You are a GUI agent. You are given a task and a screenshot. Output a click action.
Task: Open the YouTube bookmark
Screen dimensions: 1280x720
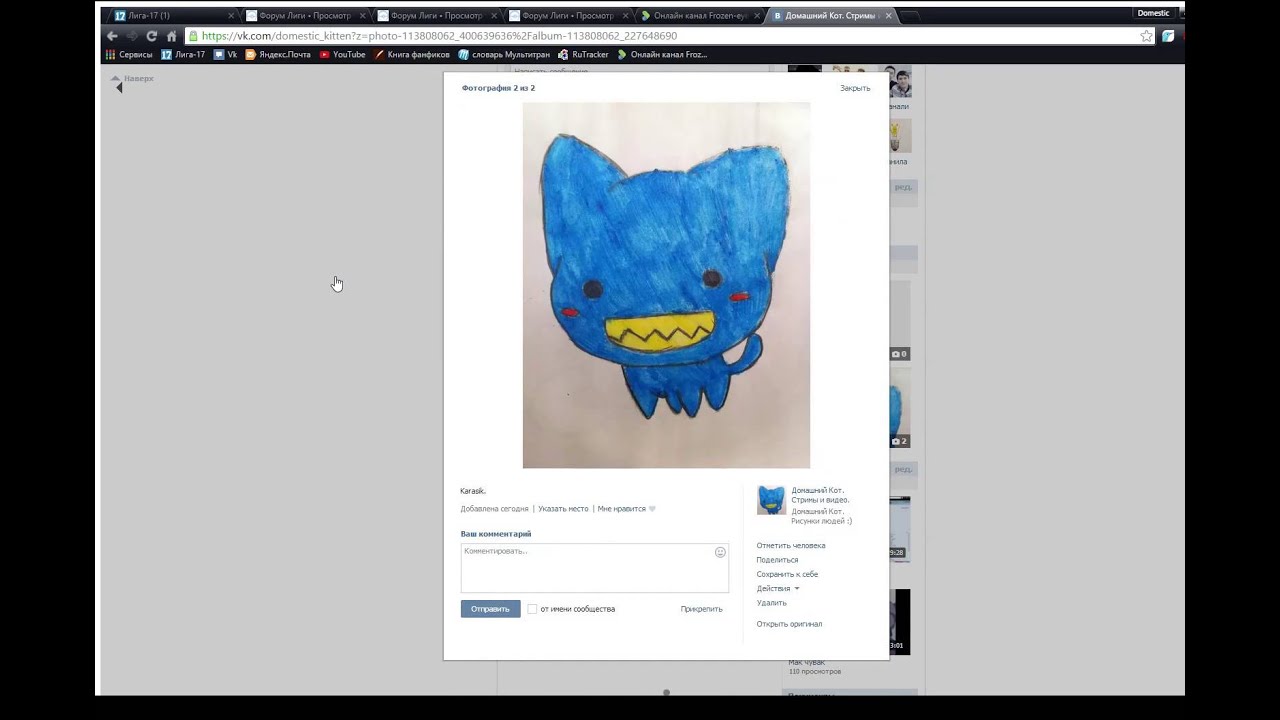pos(342,55)
